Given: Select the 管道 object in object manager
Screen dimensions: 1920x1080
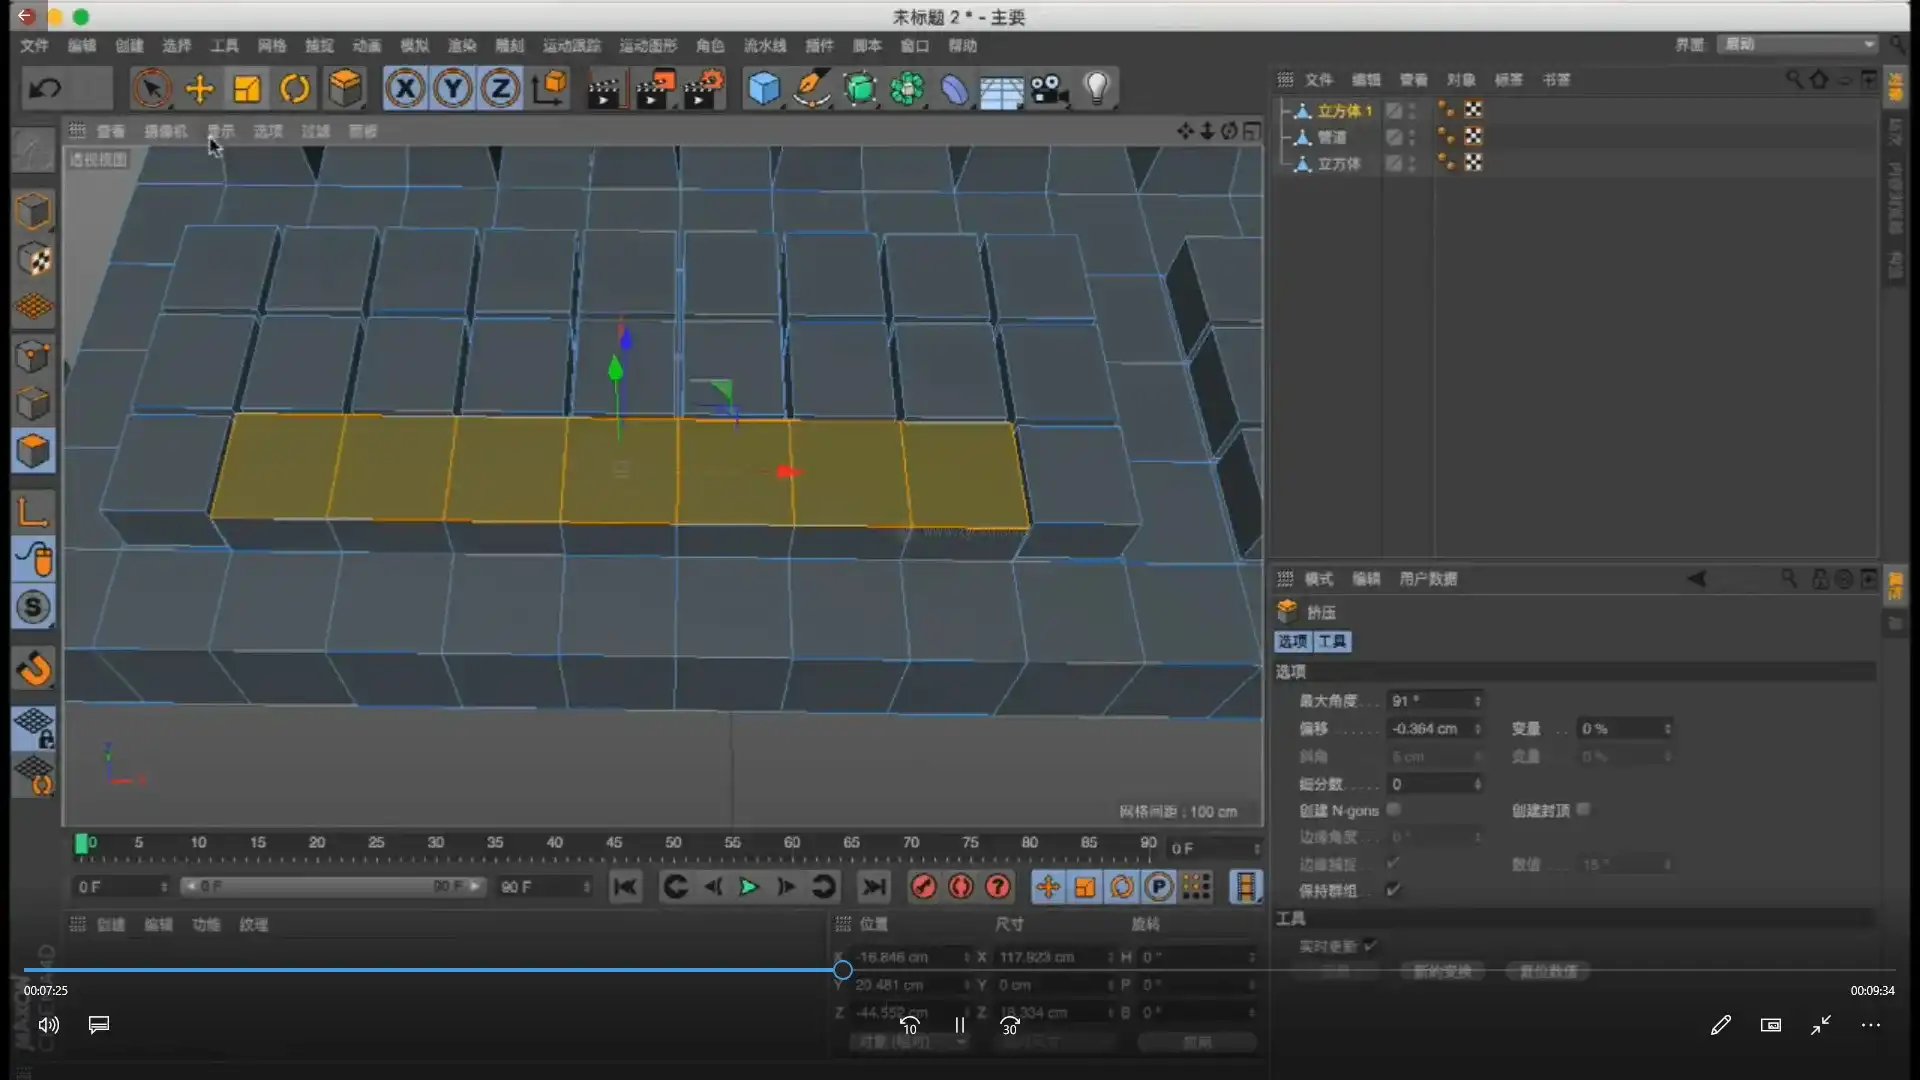Looking at the screenshot, I should [x=1331, y=138].
